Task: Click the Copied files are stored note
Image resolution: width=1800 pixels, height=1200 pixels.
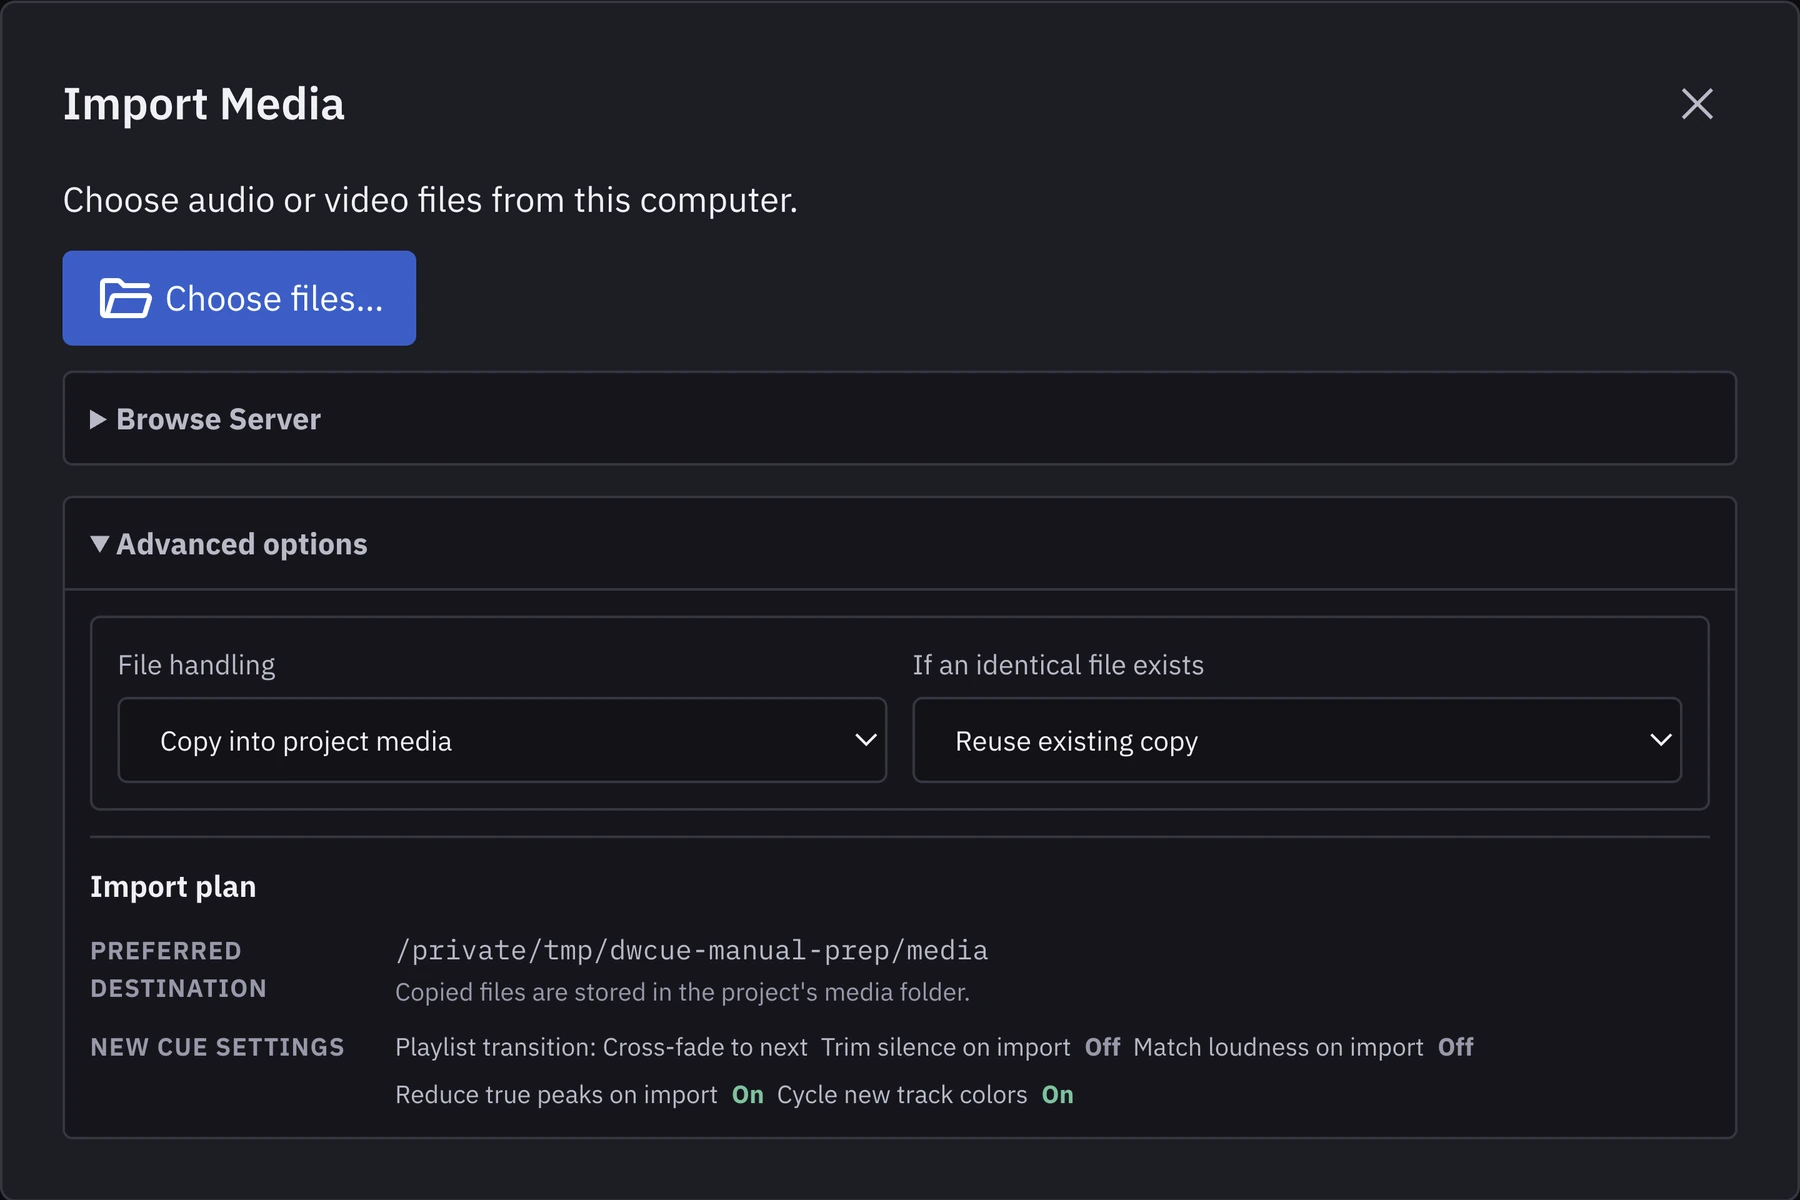Action: tap(682, 992)
